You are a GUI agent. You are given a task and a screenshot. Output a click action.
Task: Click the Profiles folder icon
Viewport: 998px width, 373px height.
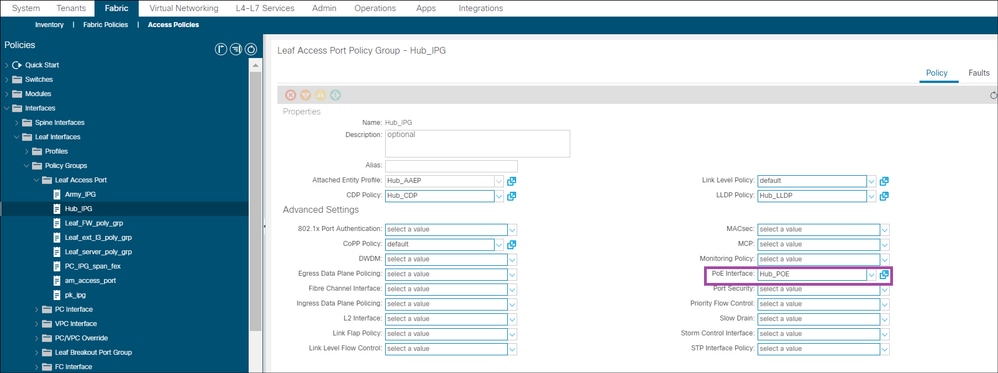point(37,151)
